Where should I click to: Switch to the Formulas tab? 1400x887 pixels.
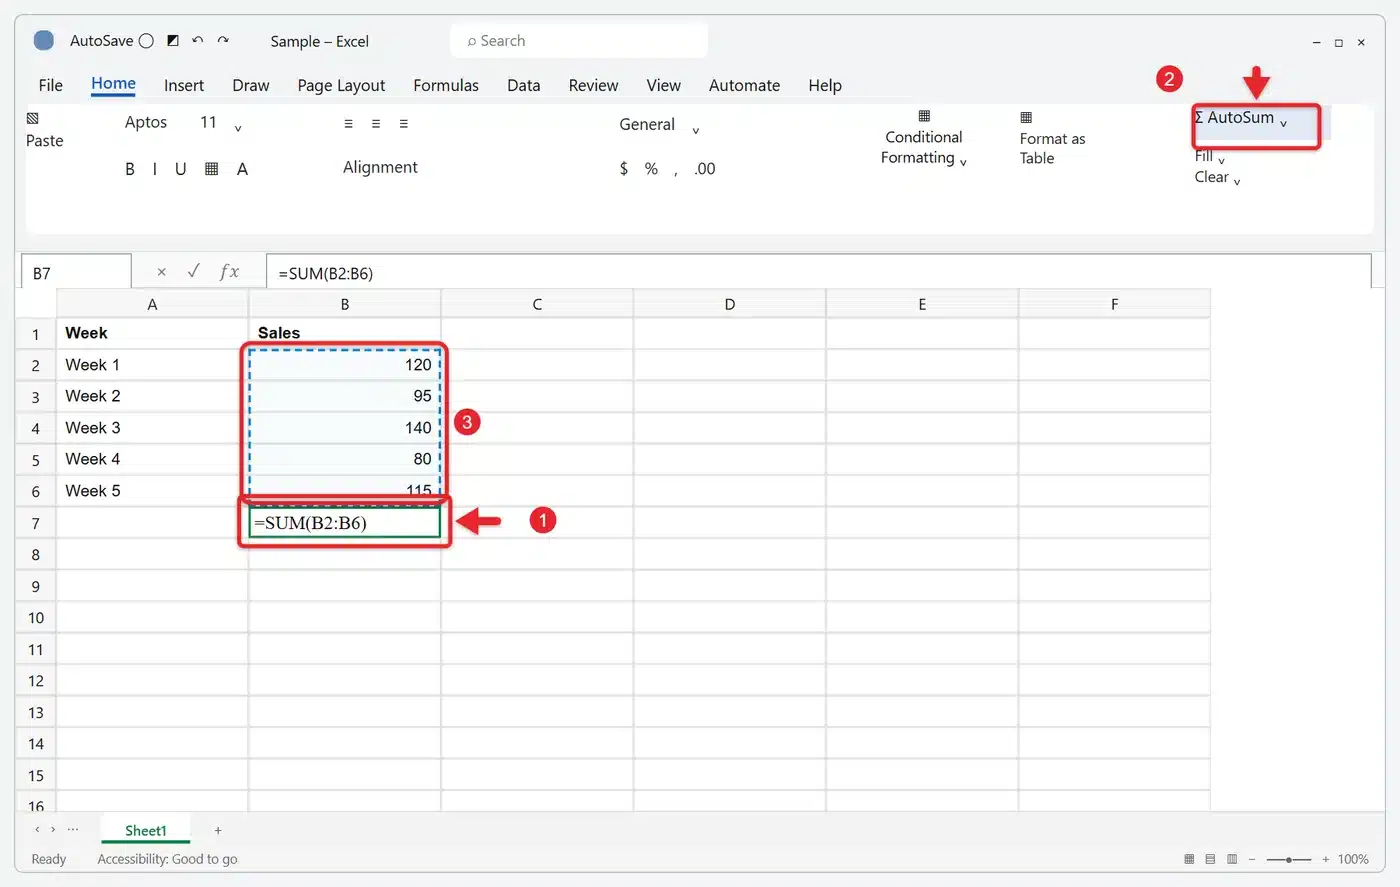446,86
